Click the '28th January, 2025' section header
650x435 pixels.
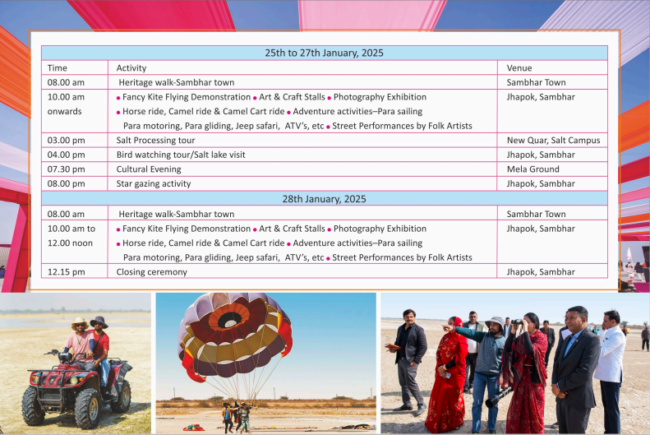[324, 199]
